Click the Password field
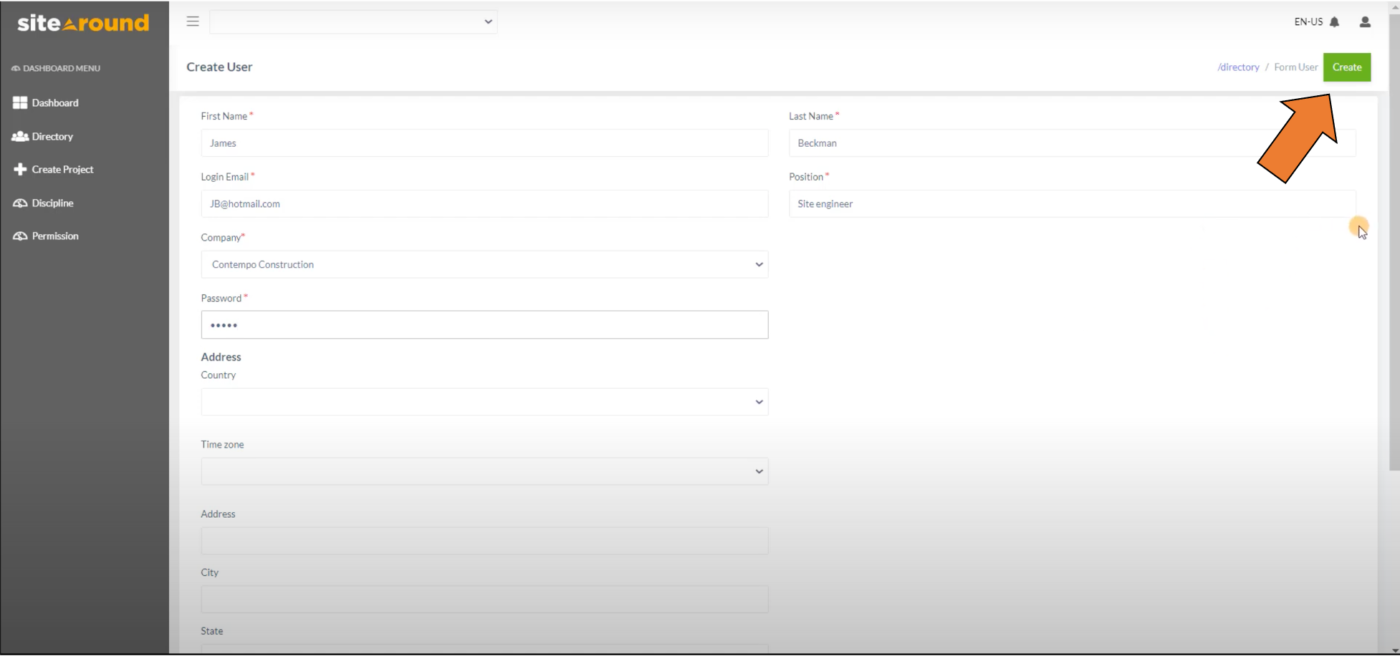 pos(484,324)
